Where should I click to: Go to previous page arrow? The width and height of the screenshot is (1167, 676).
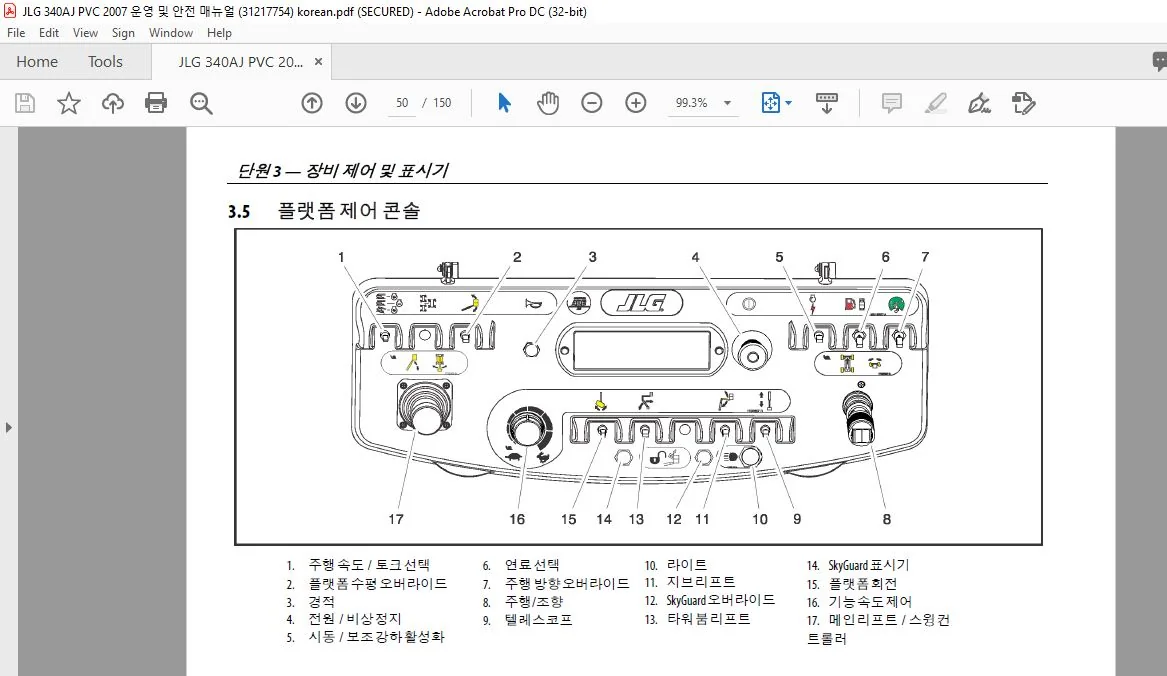click(312, 103)
